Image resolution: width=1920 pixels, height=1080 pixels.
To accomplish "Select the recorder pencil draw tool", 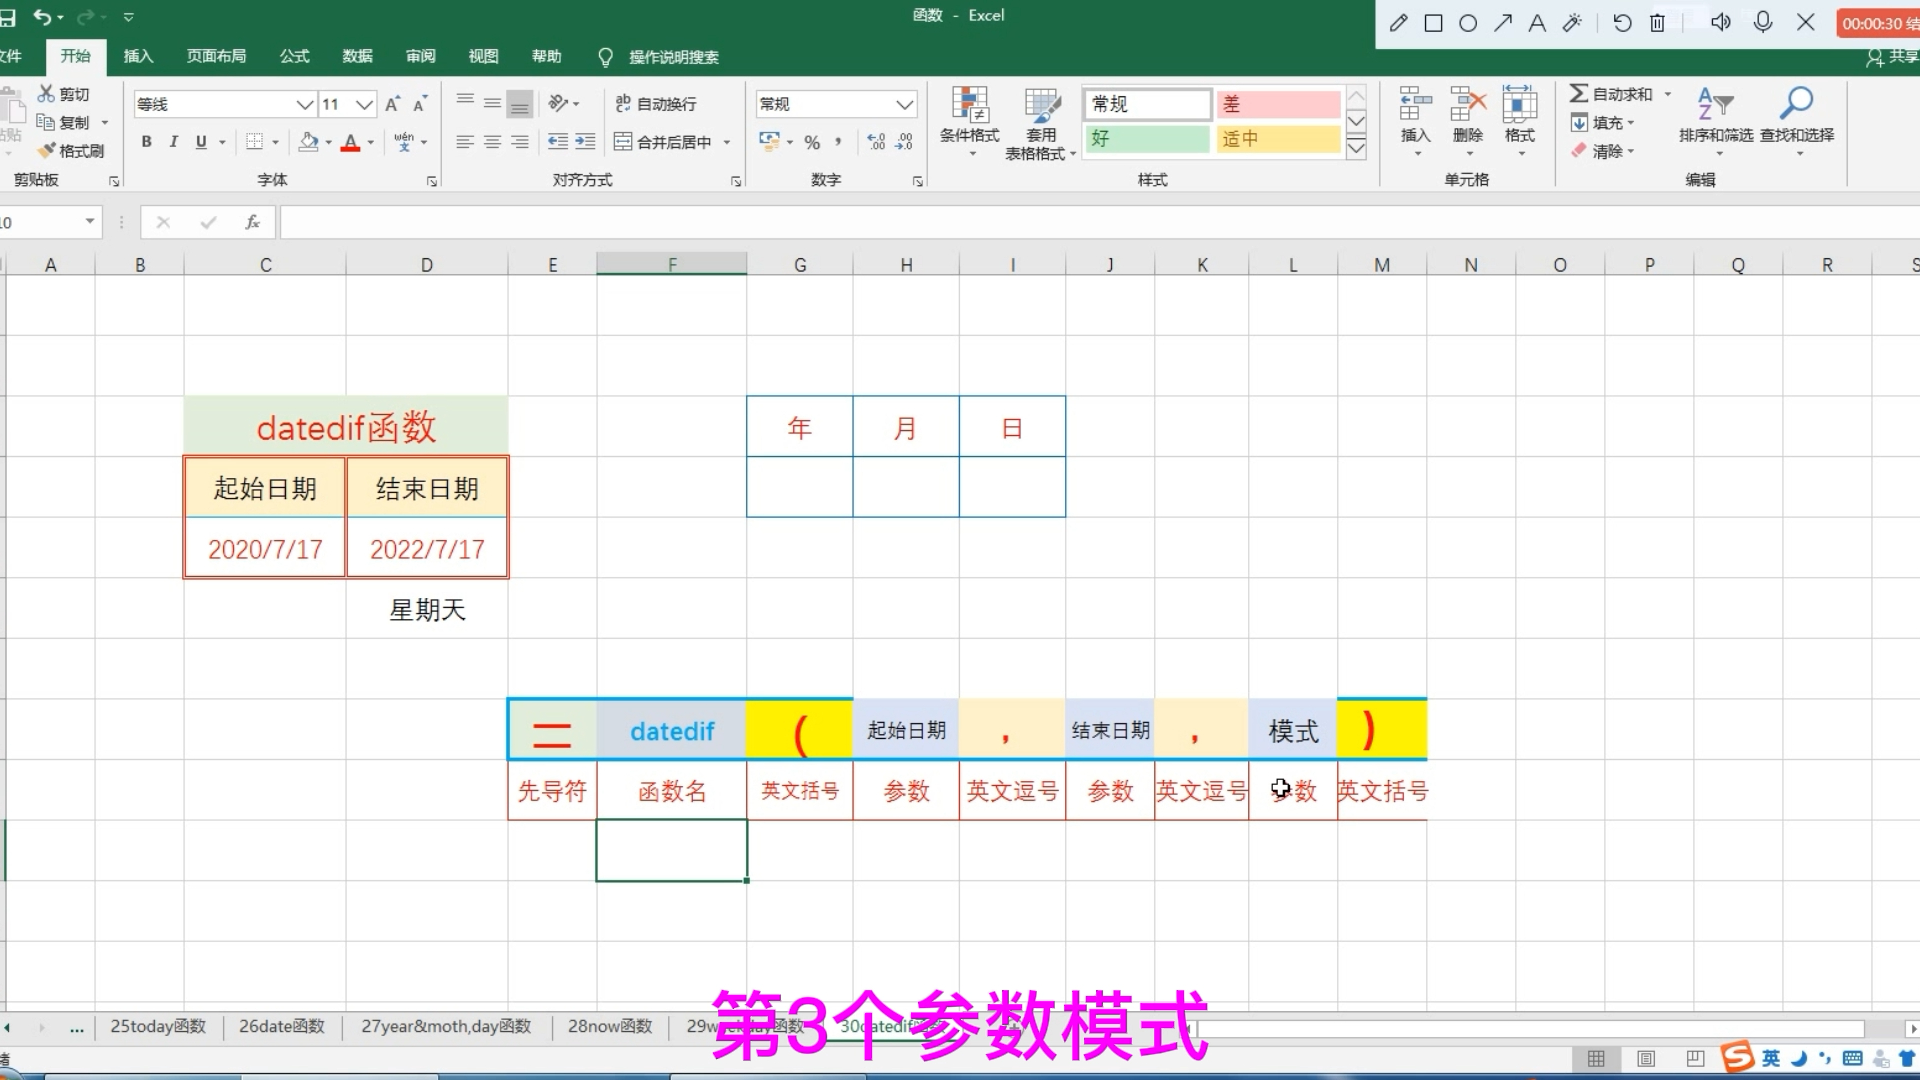I will 1398,22.
